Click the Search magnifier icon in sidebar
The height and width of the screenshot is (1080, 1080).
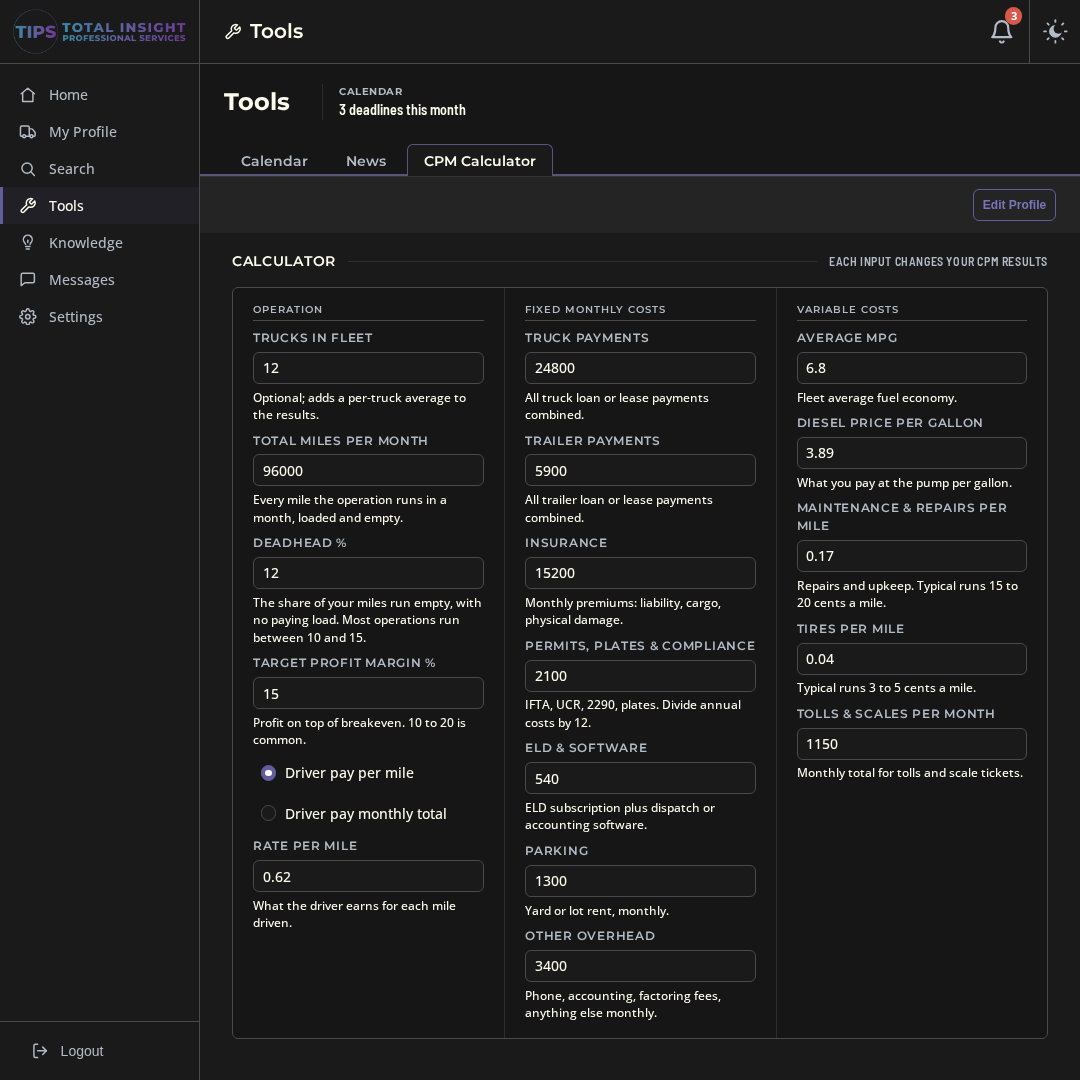(x=28, y=169)
